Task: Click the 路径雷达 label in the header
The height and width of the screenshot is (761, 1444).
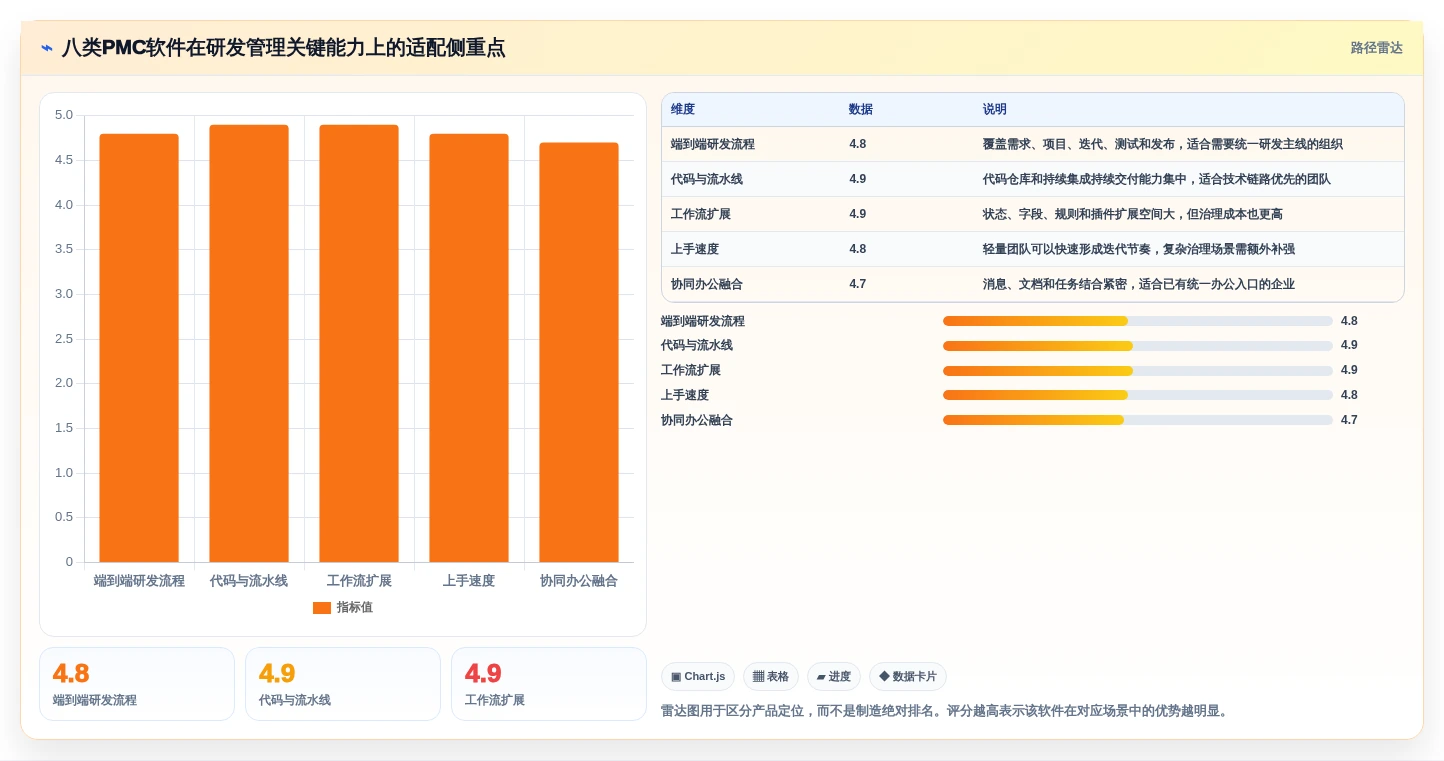Action: [x=1376, y=48]
